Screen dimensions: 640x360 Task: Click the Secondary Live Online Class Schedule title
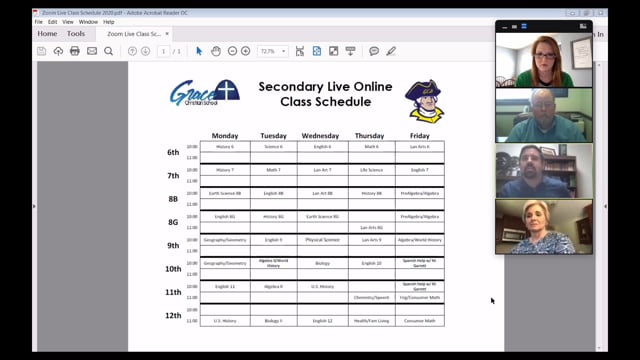(x=325, y=94)
